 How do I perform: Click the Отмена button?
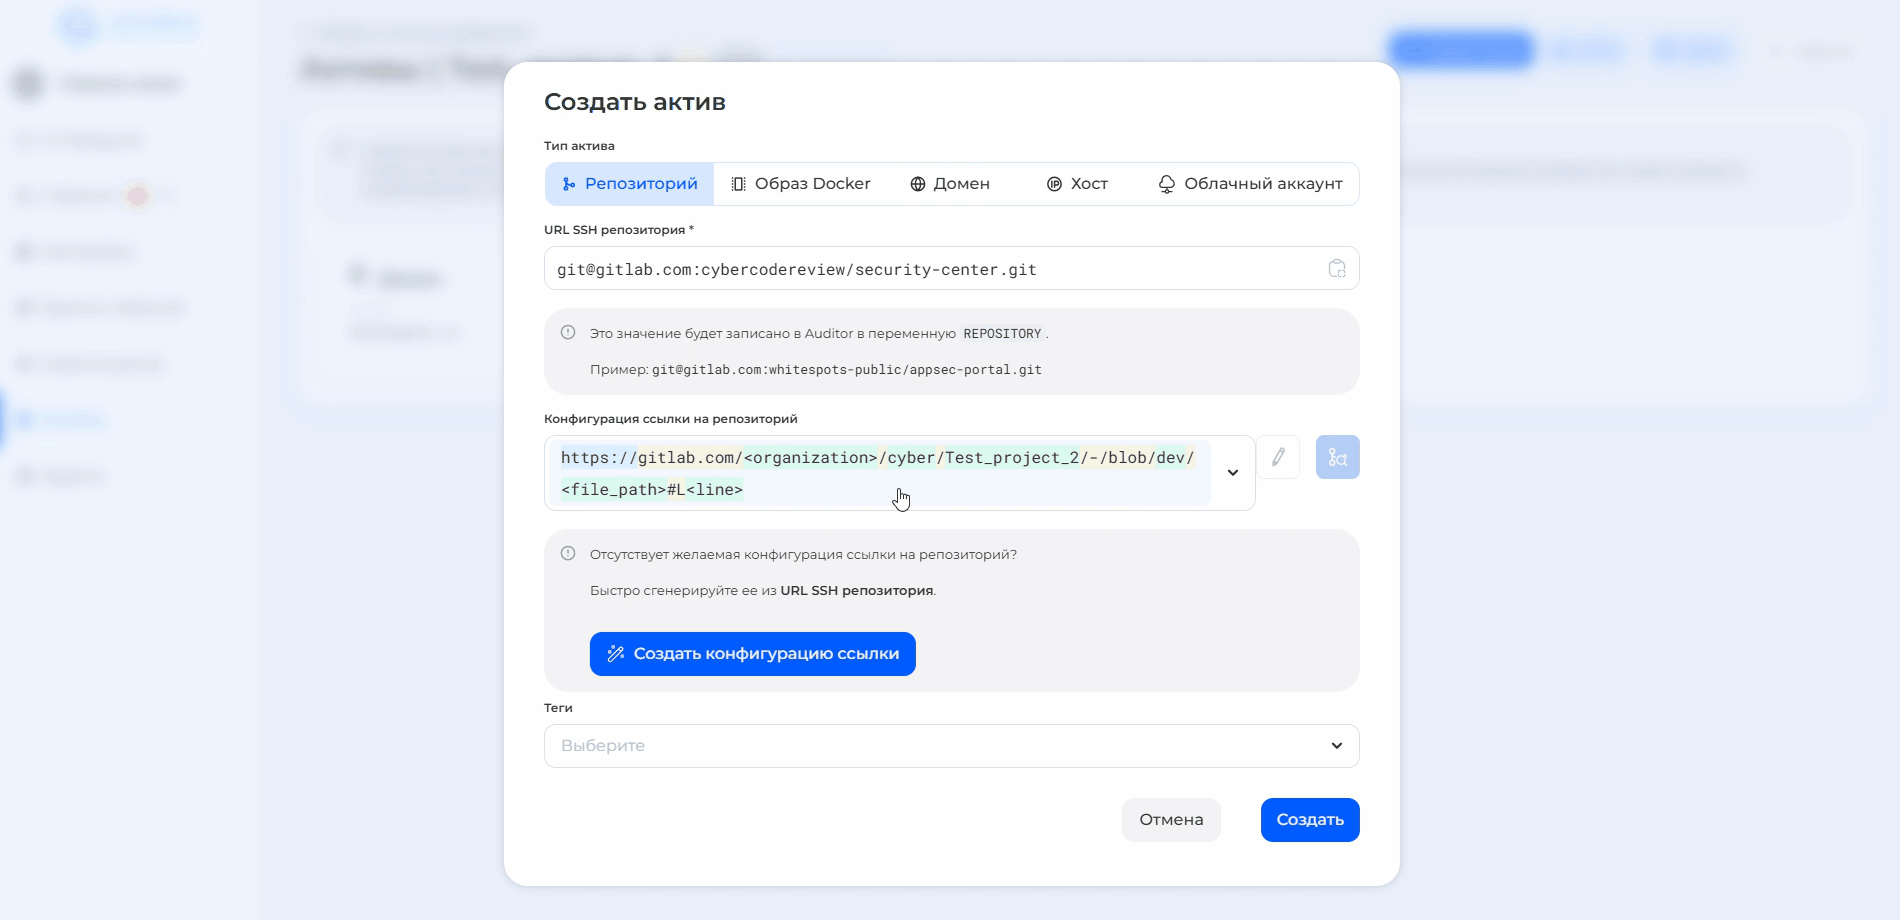tap(1171, 820)
